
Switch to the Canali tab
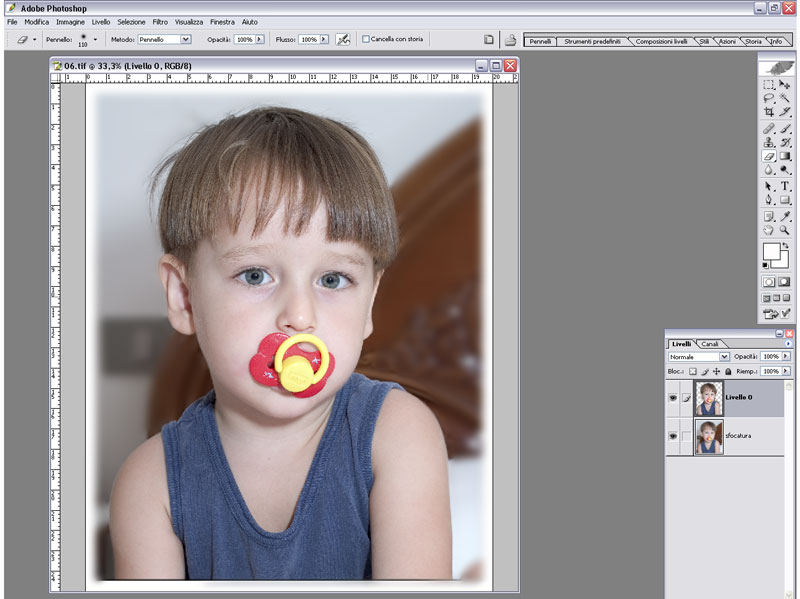tap(708, 344)
